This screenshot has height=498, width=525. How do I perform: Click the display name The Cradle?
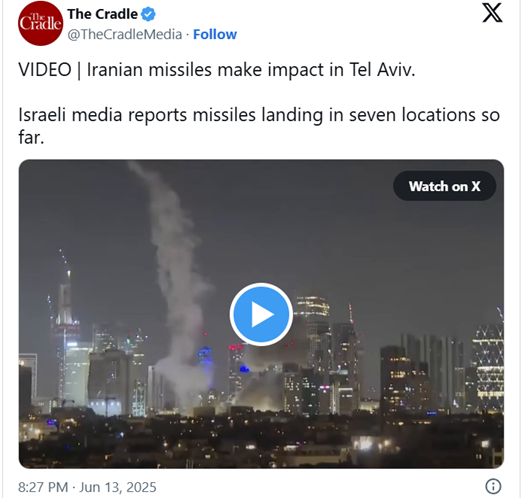point(102,14)
